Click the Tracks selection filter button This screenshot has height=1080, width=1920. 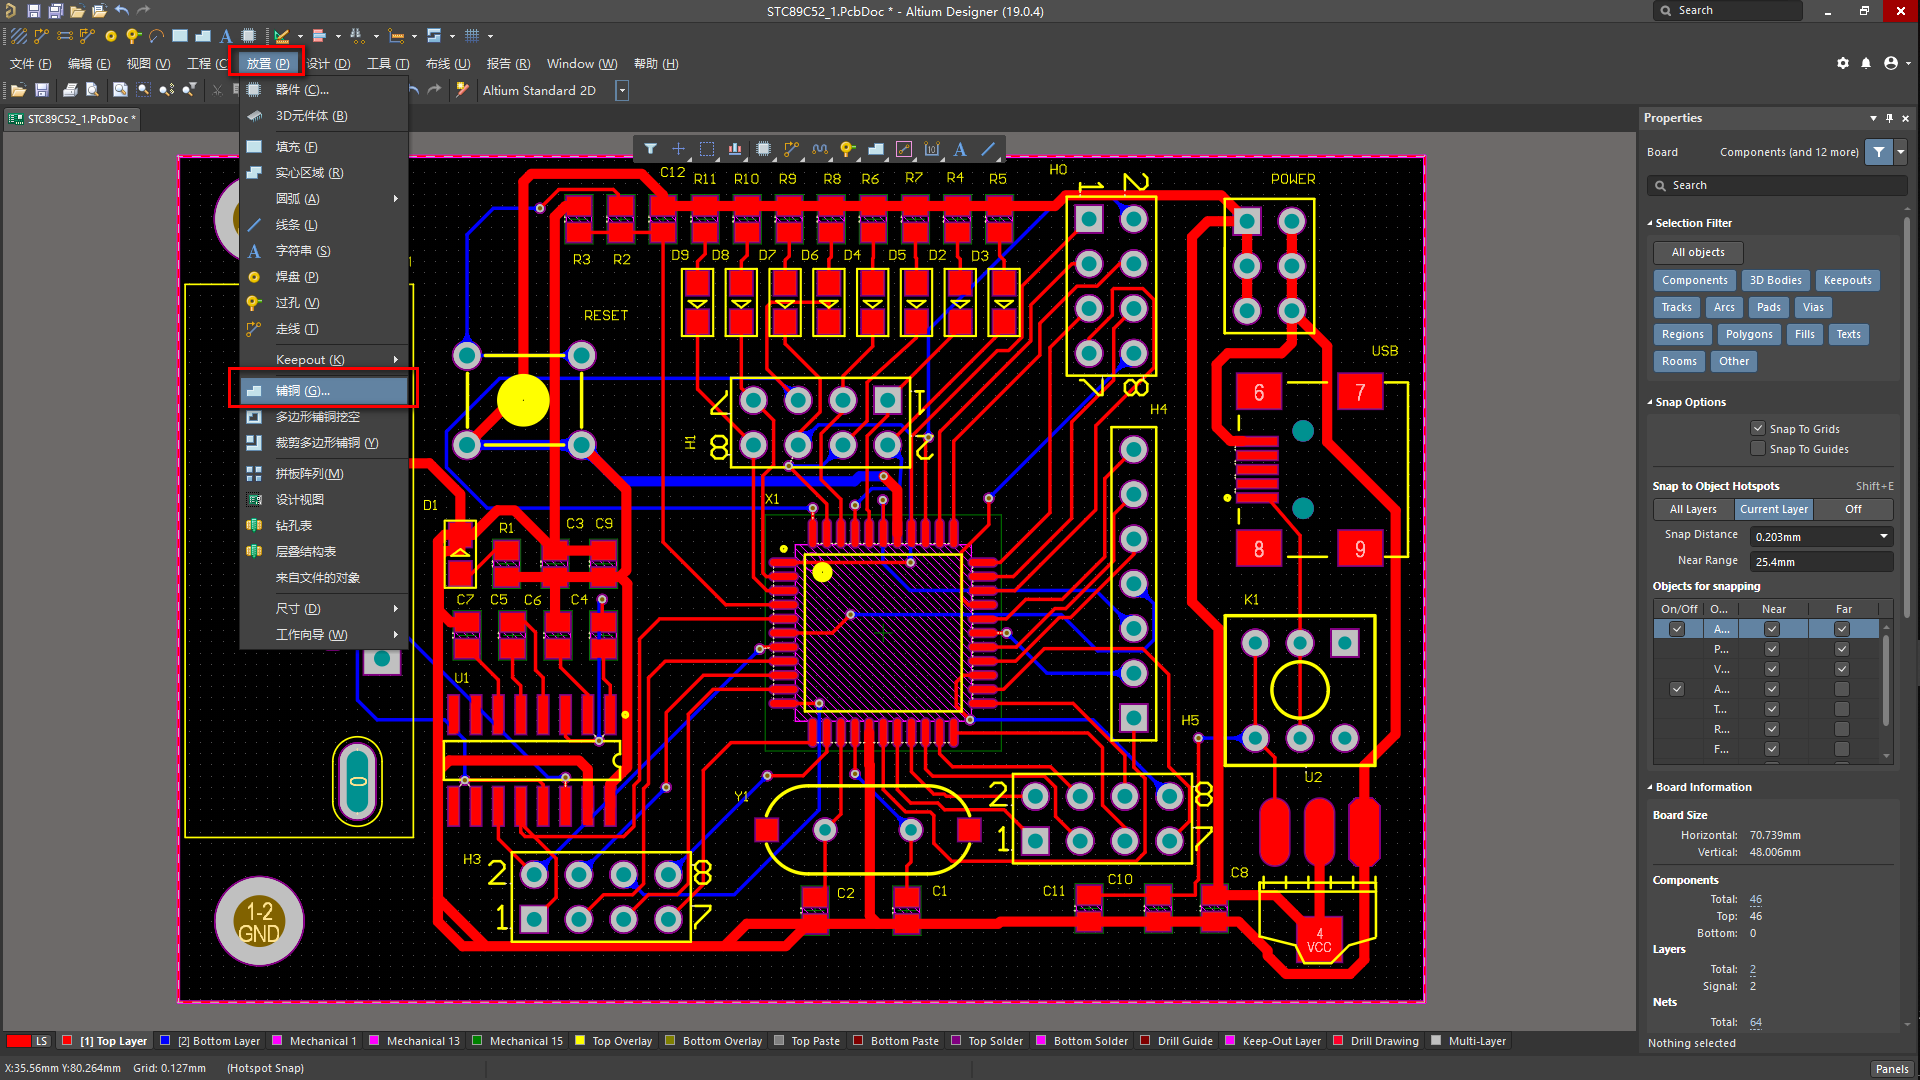[x=1676, y=307]
